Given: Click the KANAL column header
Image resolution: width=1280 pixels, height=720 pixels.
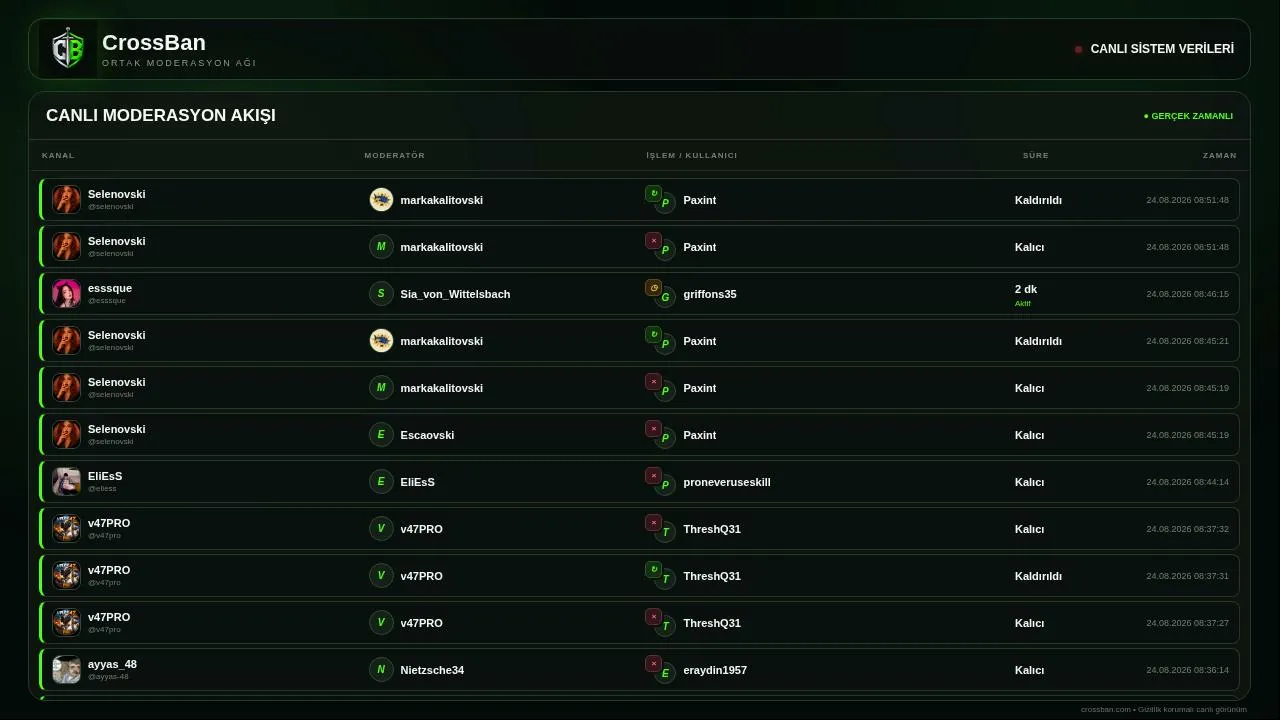Looking at the screenshot, I should (x=58, y=155).
